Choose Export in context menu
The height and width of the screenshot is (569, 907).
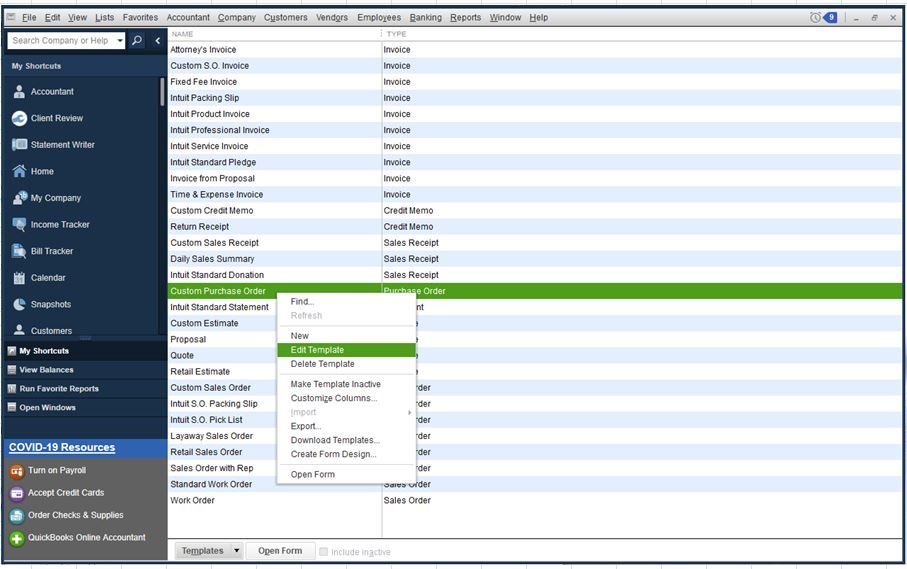point(346,426)
